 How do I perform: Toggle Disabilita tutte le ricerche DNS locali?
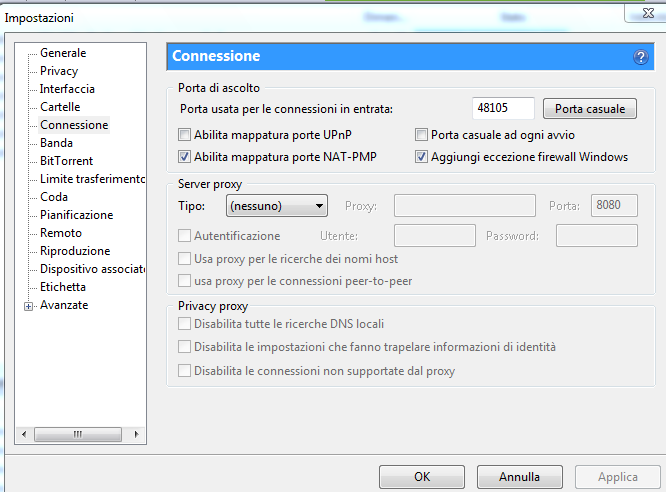[x=184, y=324]
